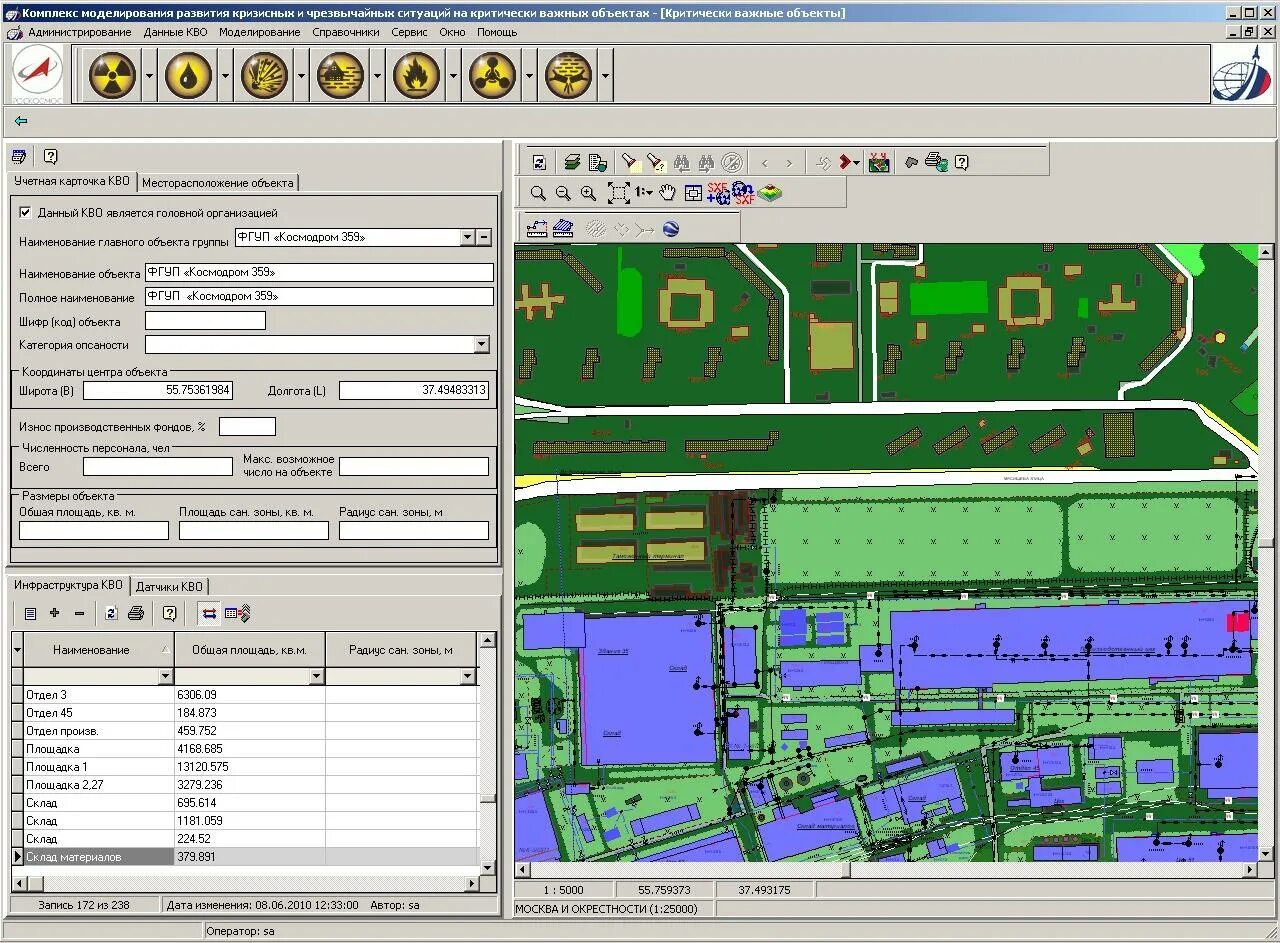Select the zoom-to-rectangle frame tool

(618, 193)
